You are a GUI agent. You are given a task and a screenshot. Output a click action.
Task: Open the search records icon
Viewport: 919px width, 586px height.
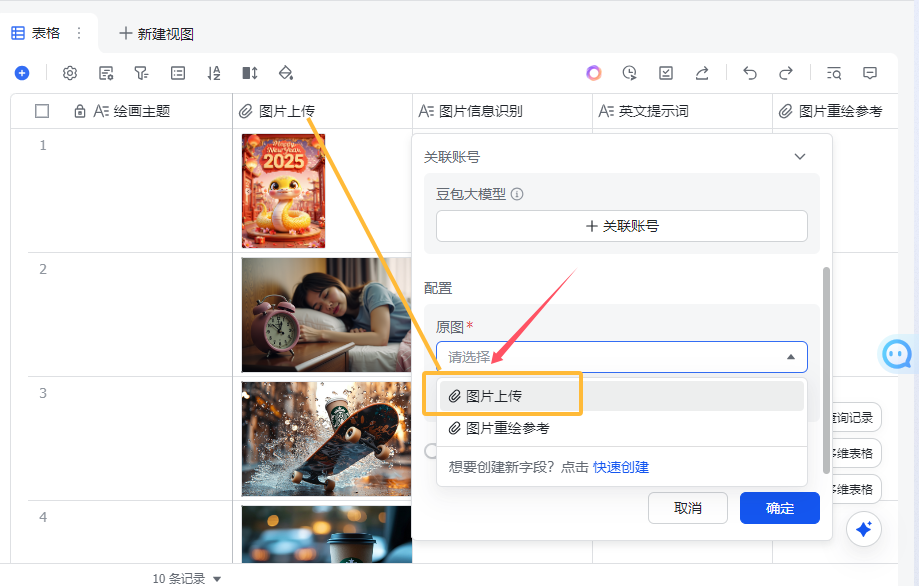pos(833,73)
